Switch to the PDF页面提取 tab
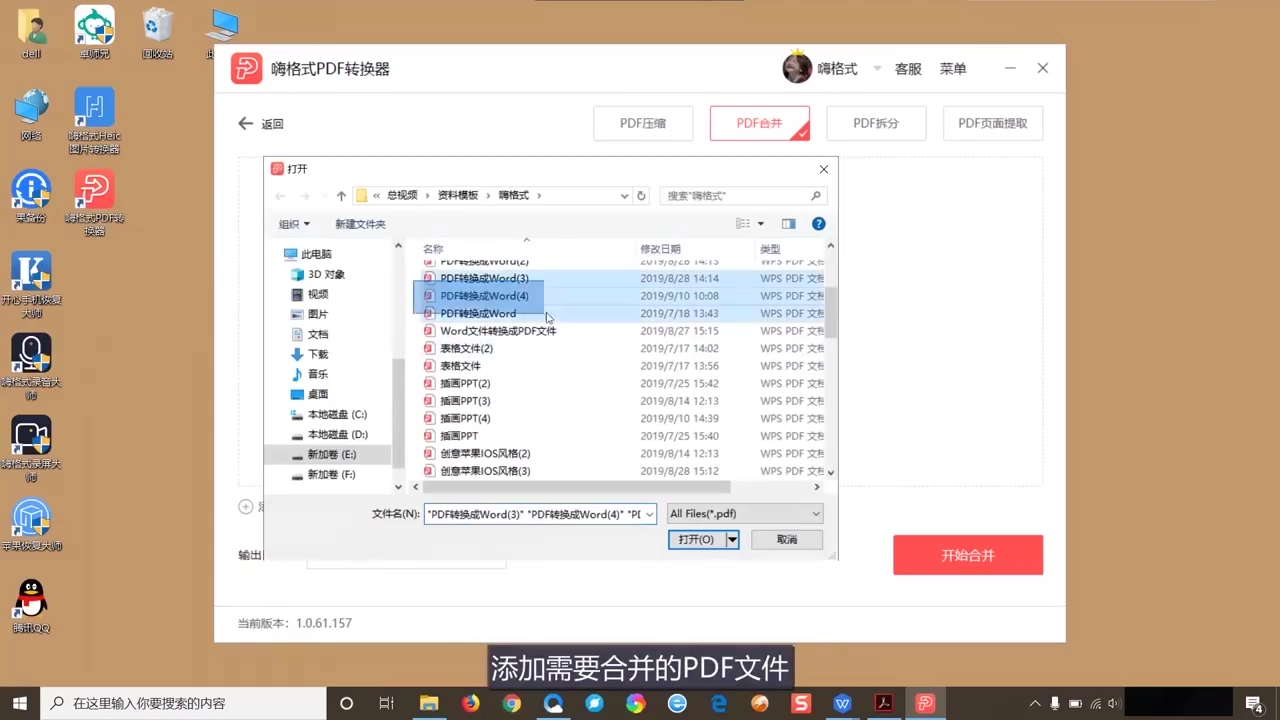This screenshot has height=720, width=1280. coord(993,124)
